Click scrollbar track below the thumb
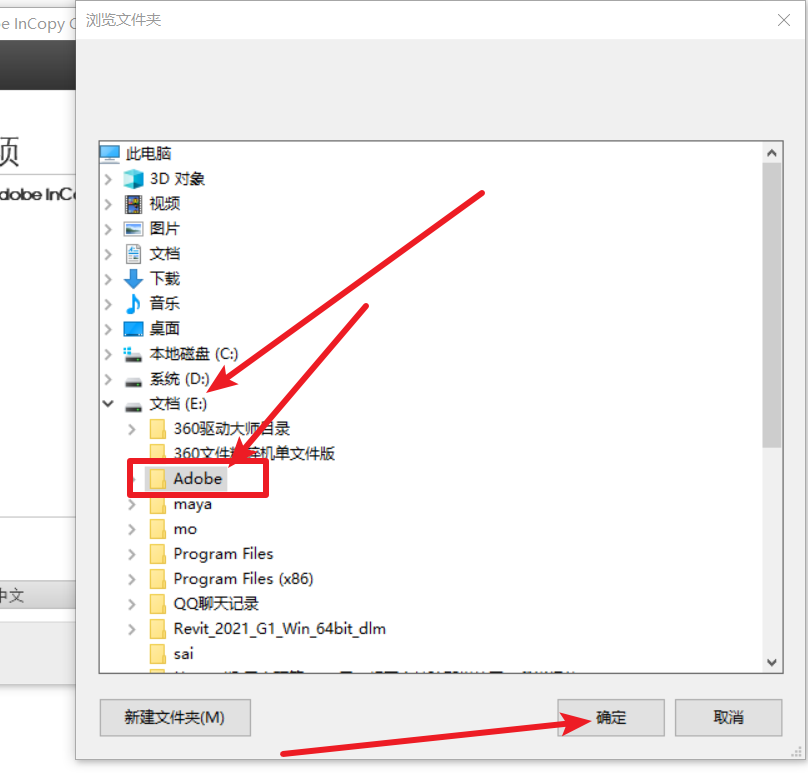Image resolution: width=808 pixels, height=777 pixels. [771, 549]
